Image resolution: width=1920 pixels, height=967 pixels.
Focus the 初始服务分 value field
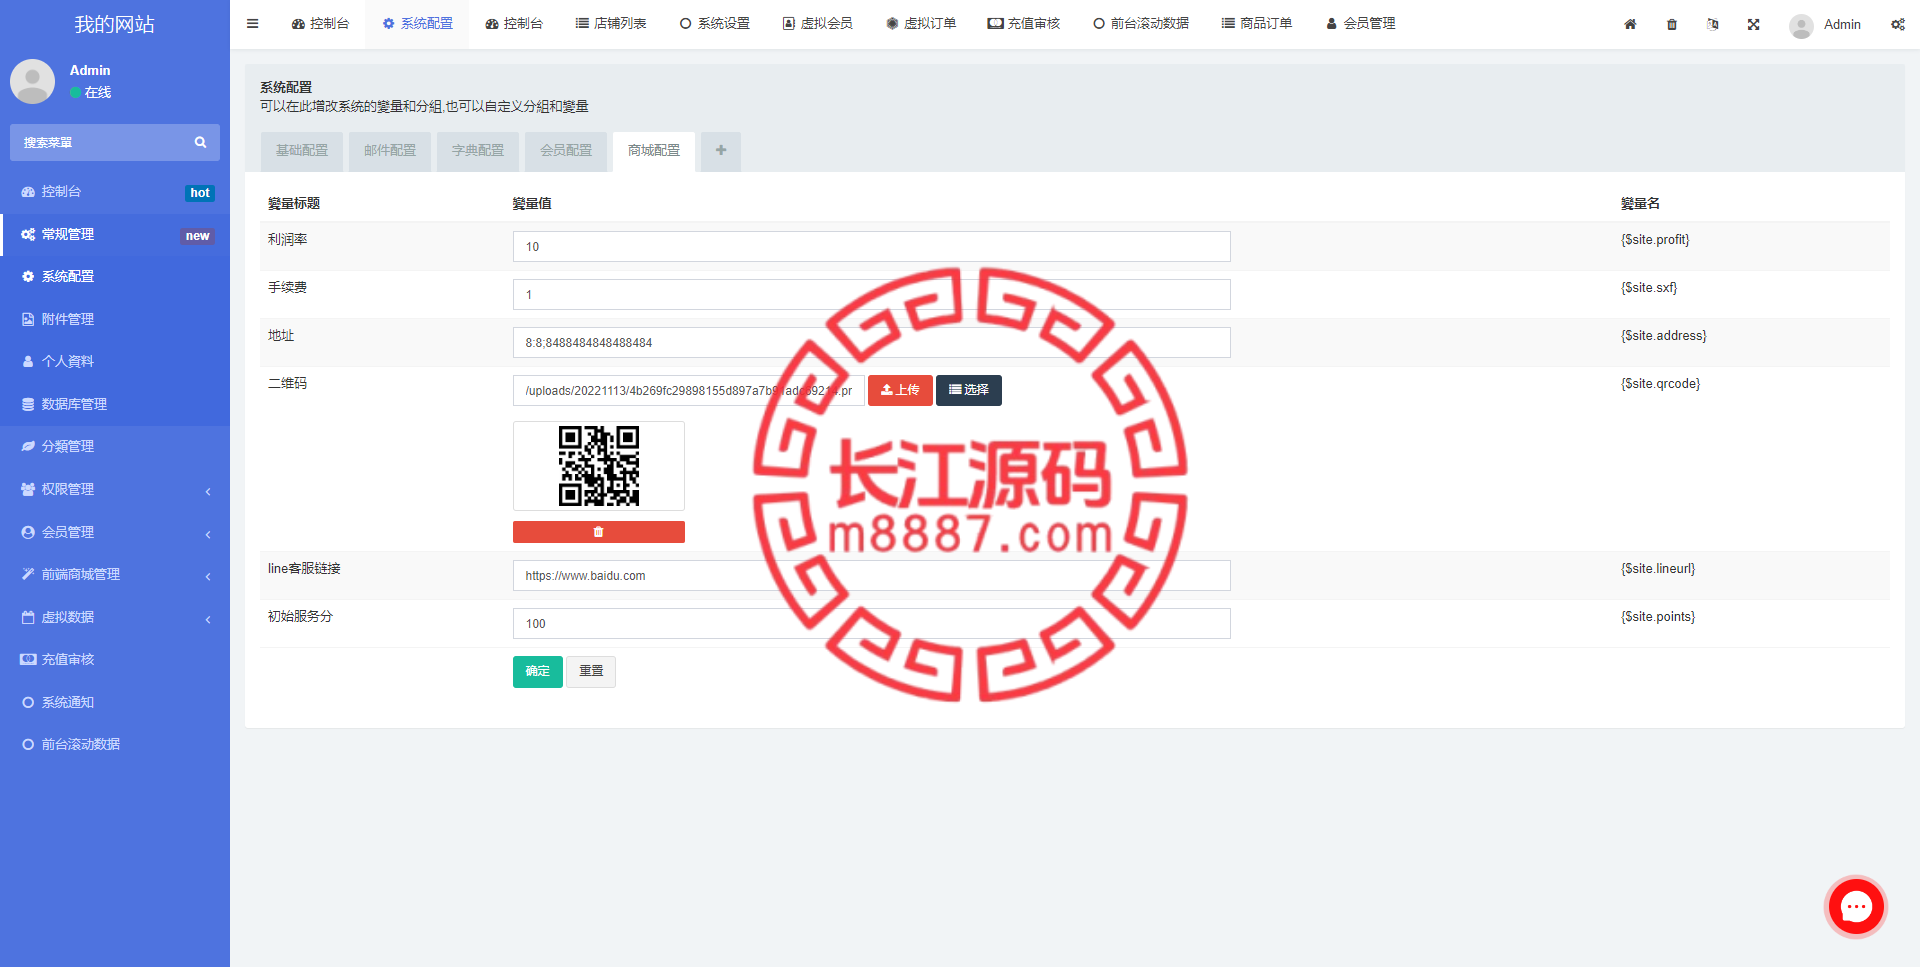point(872,624)
